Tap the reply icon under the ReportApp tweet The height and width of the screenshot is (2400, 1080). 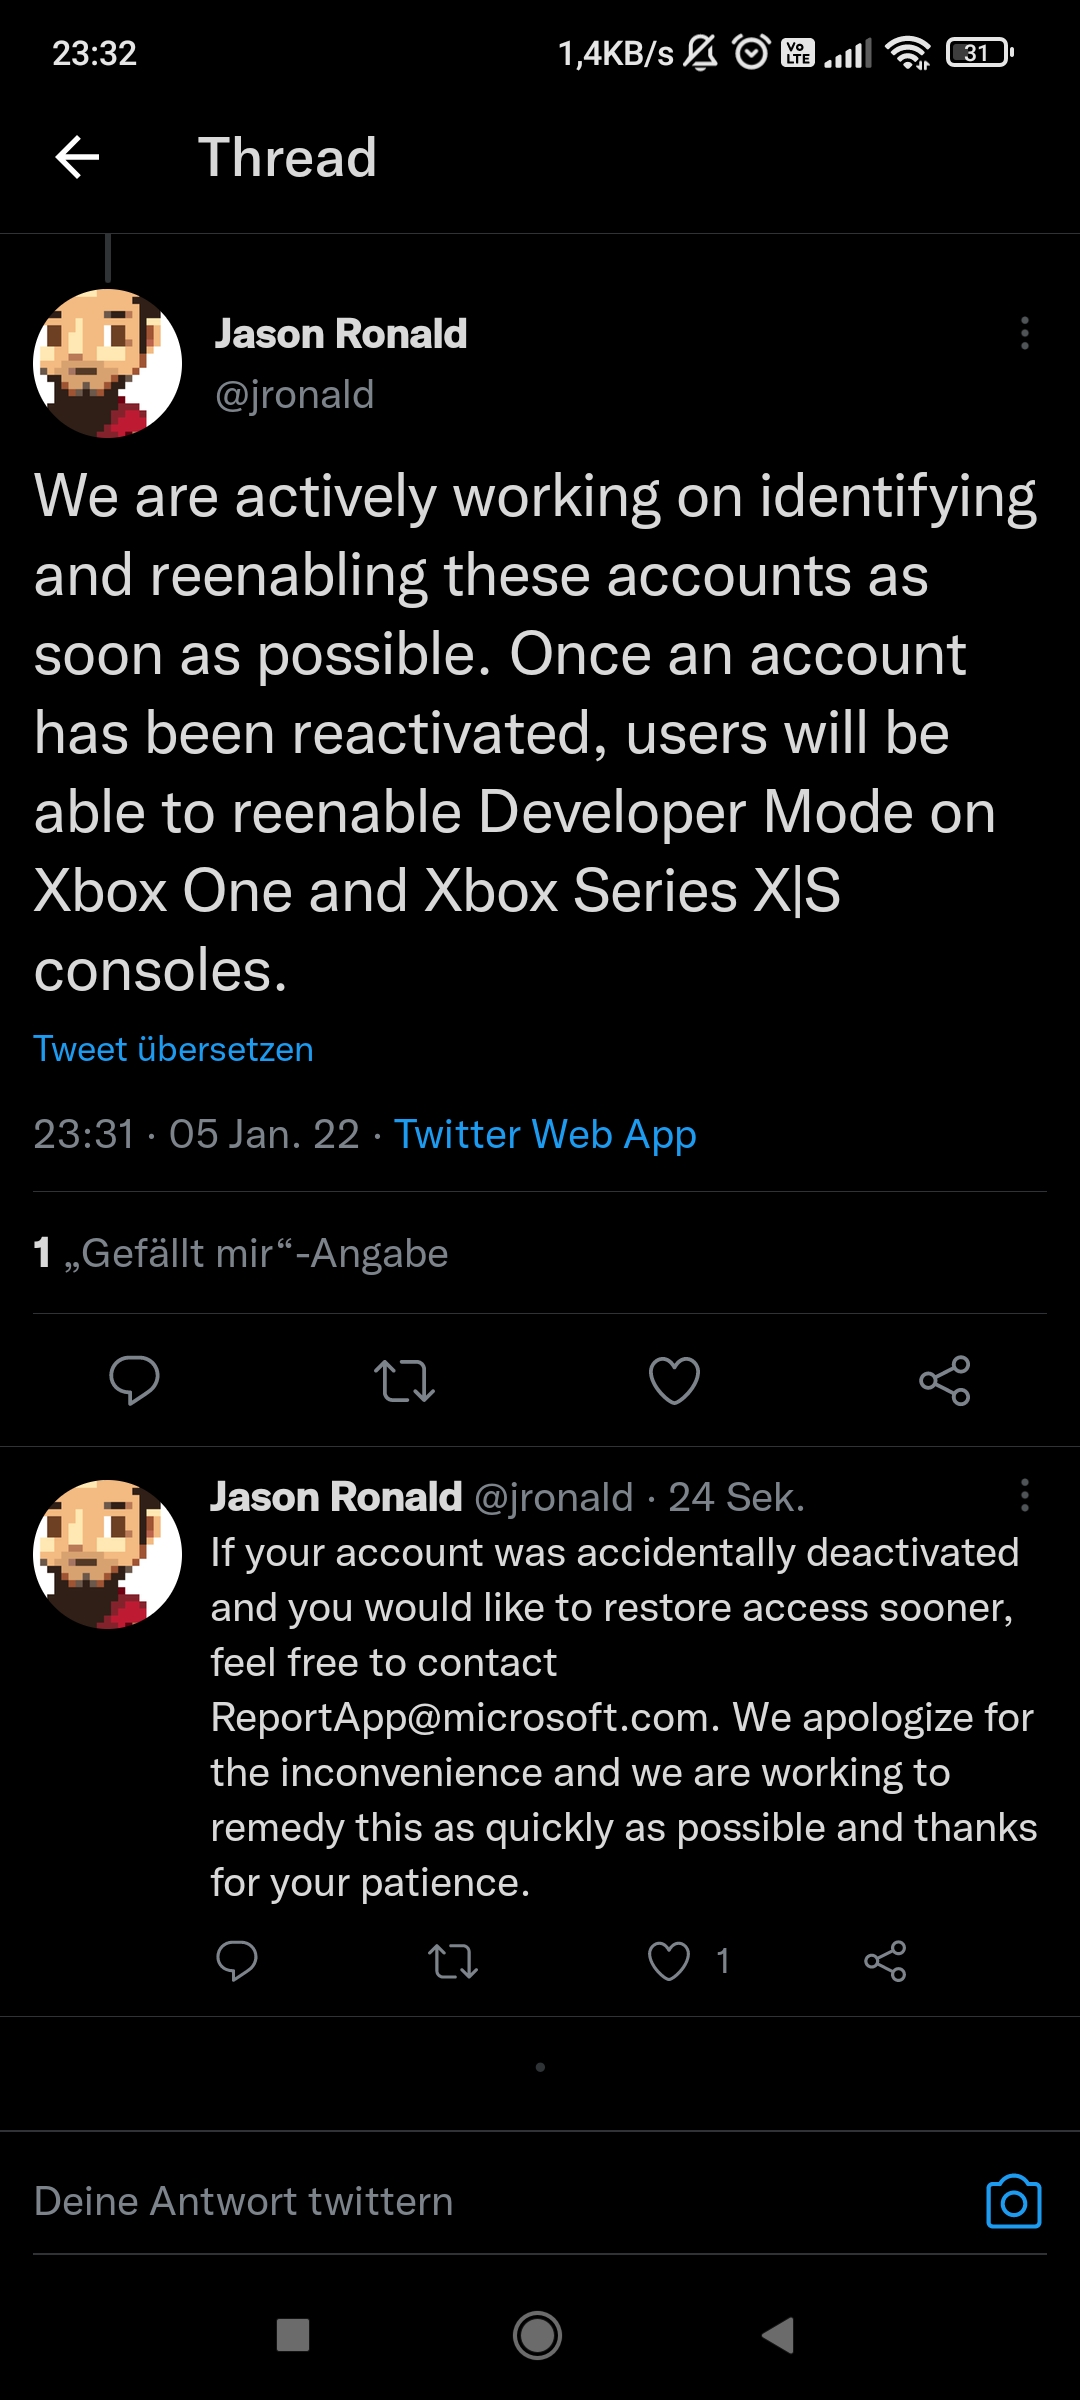pyautogui.click(x=237, y=1961)
